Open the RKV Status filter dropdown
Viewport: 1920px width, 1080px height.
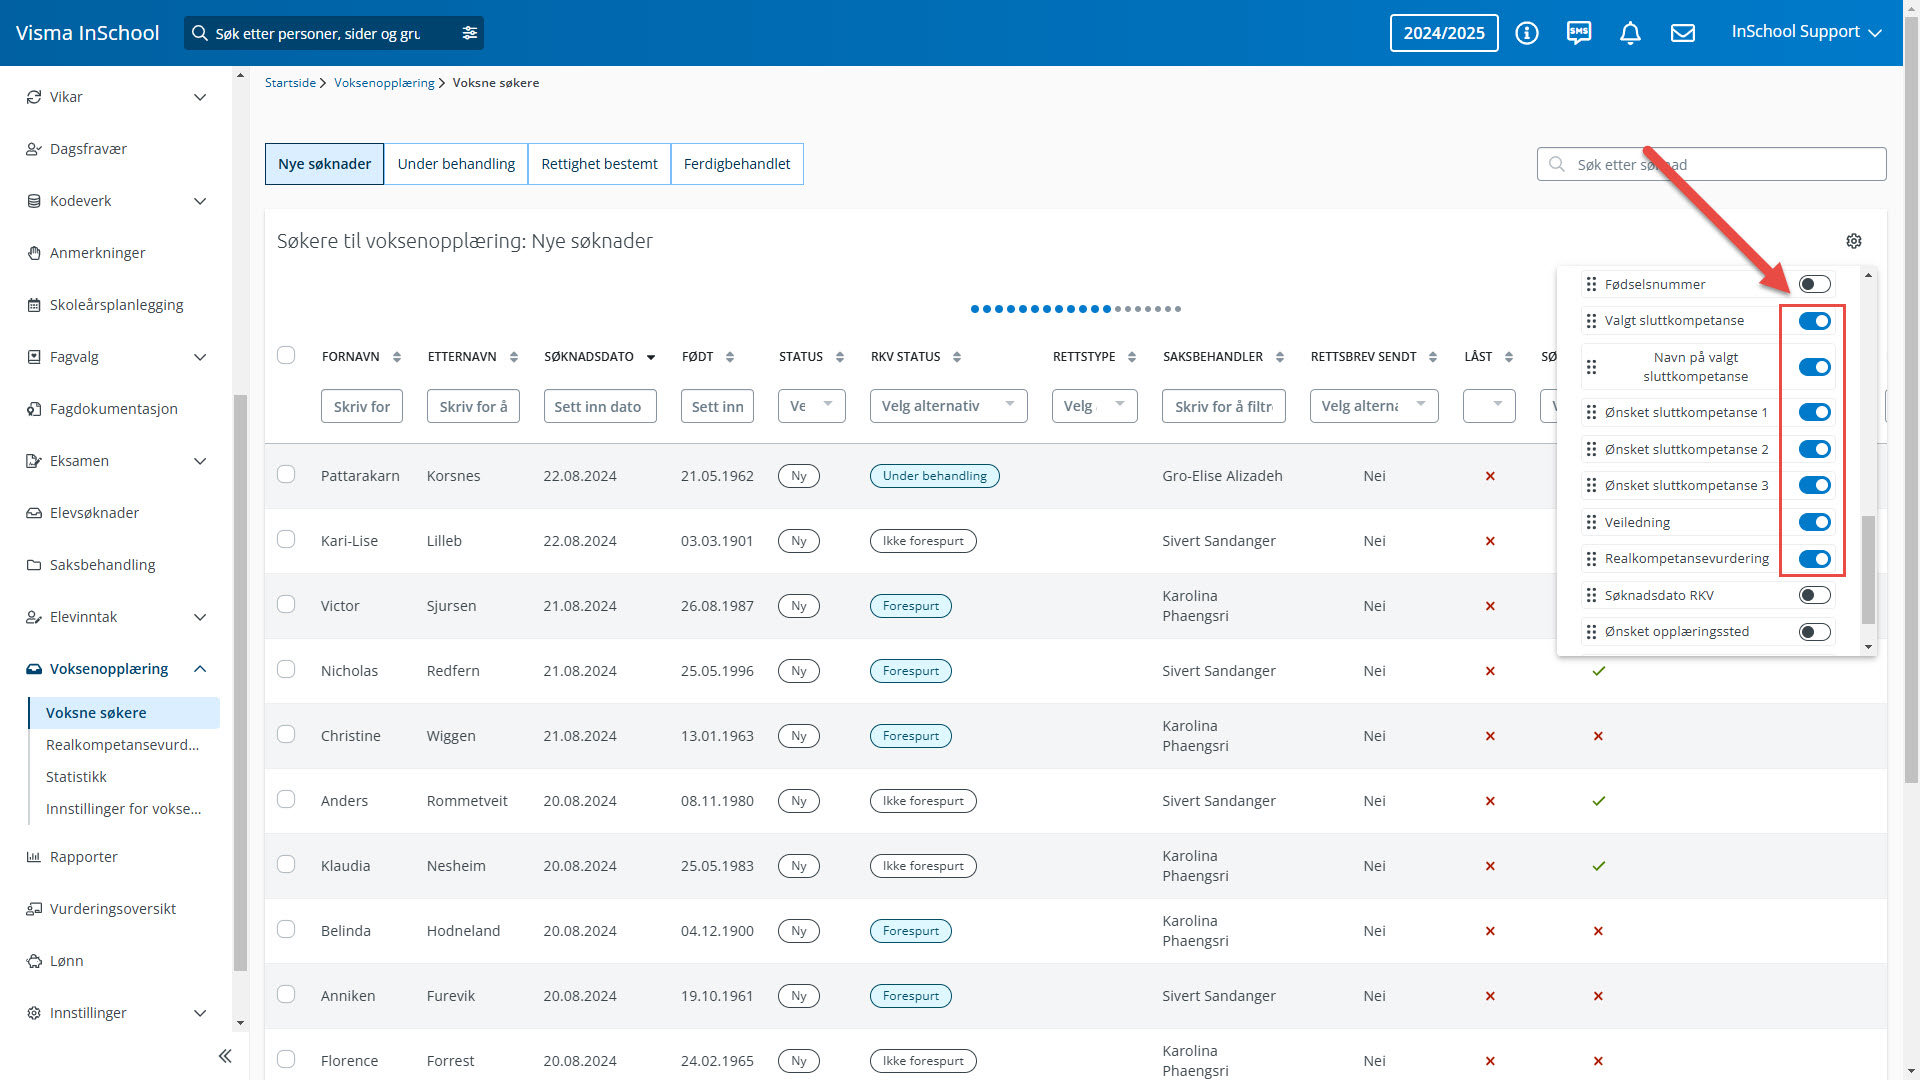947,406
